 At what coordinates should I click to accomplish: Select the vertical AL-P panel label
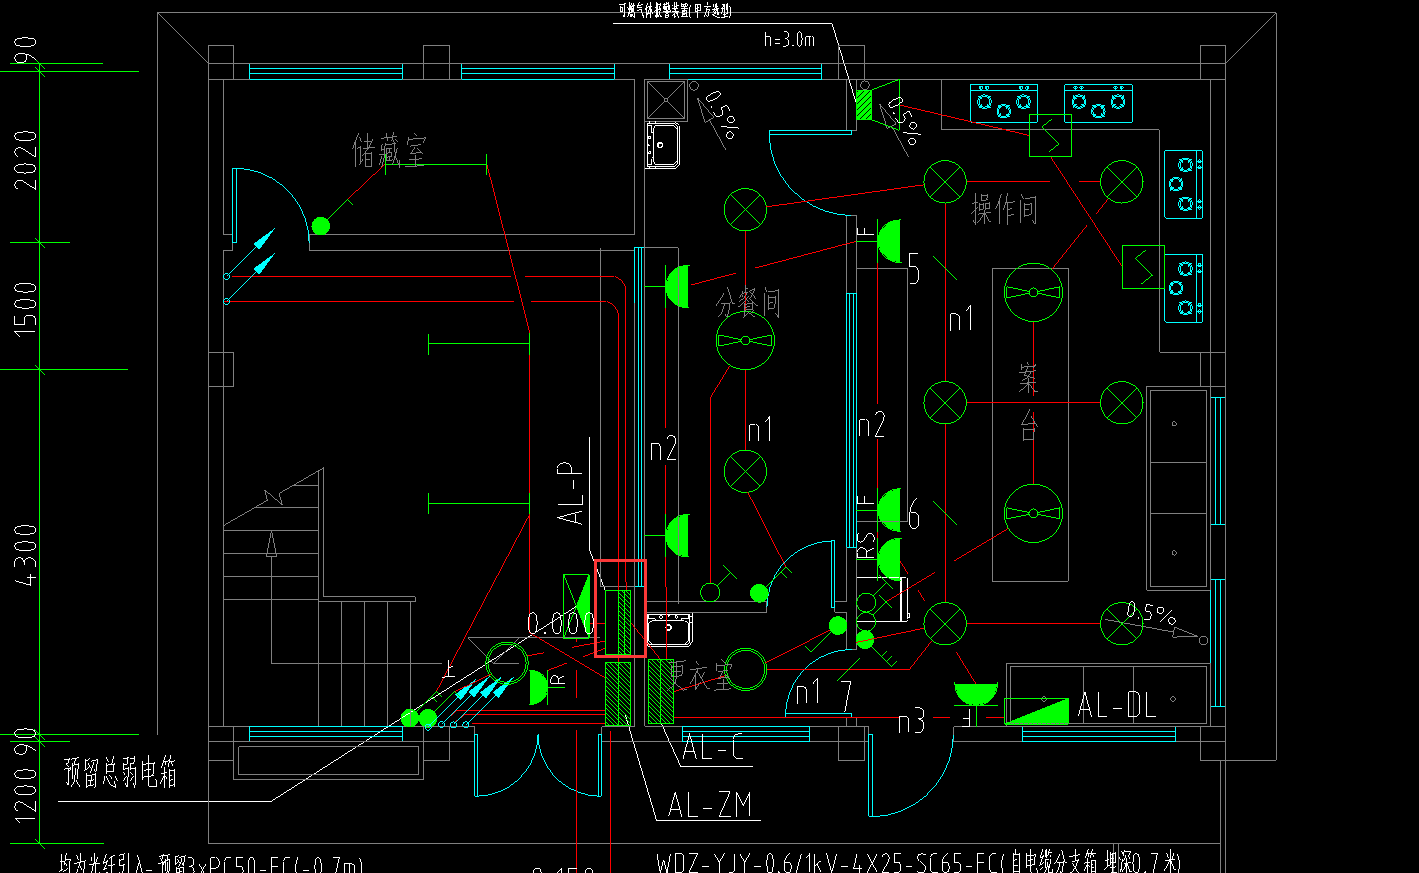coord(571,493)
